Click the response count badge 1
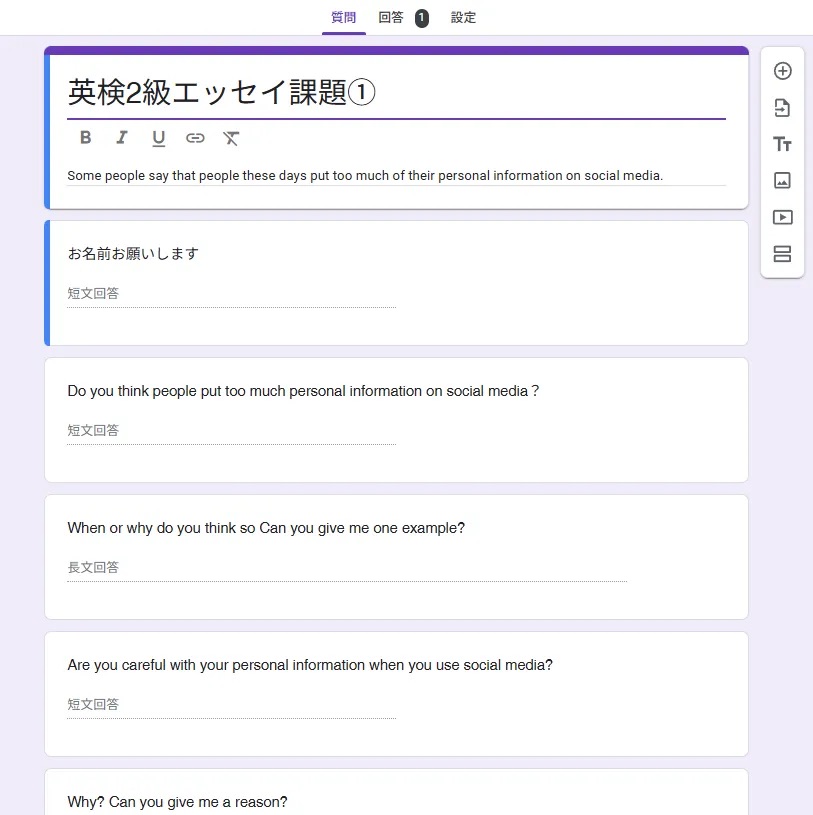The height and width of the screenshot is (815, 813). coord(422,18)
